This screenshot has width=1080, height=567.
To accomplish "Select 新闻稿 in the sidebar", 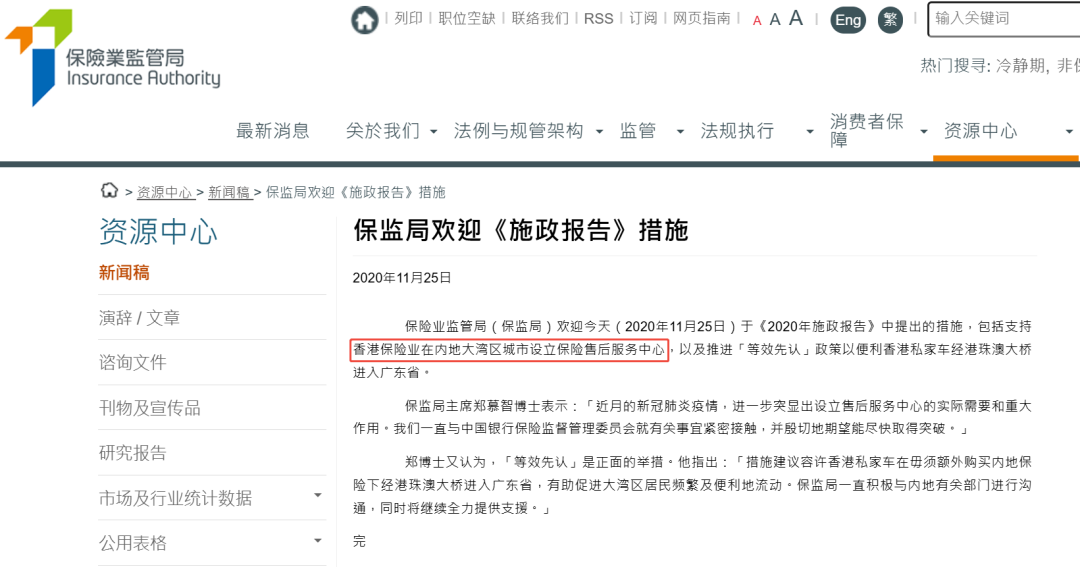I will 124,273.
